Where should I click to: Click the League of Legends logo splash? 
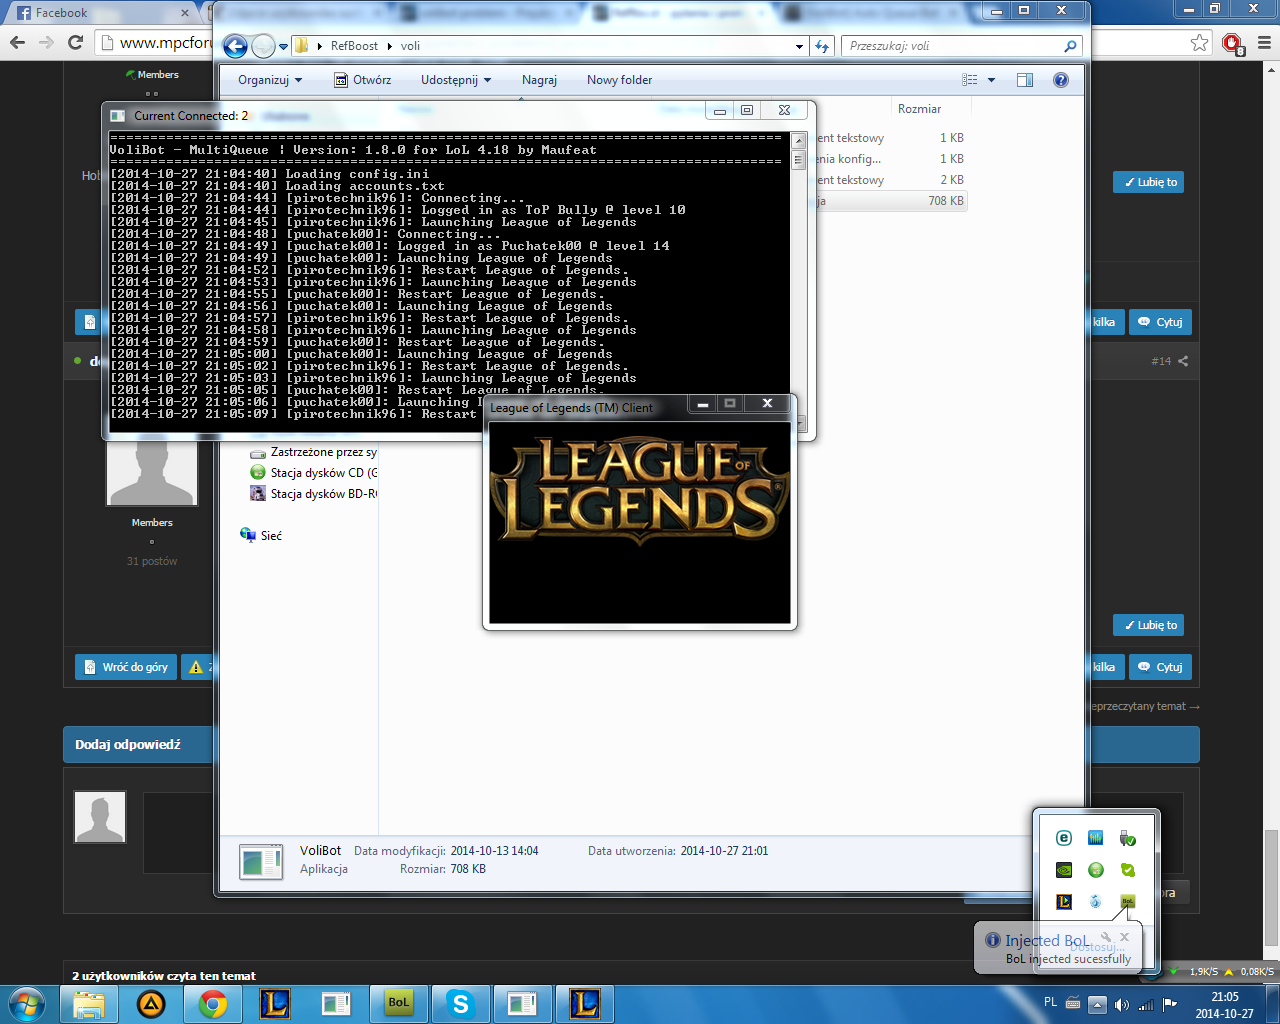639,490
